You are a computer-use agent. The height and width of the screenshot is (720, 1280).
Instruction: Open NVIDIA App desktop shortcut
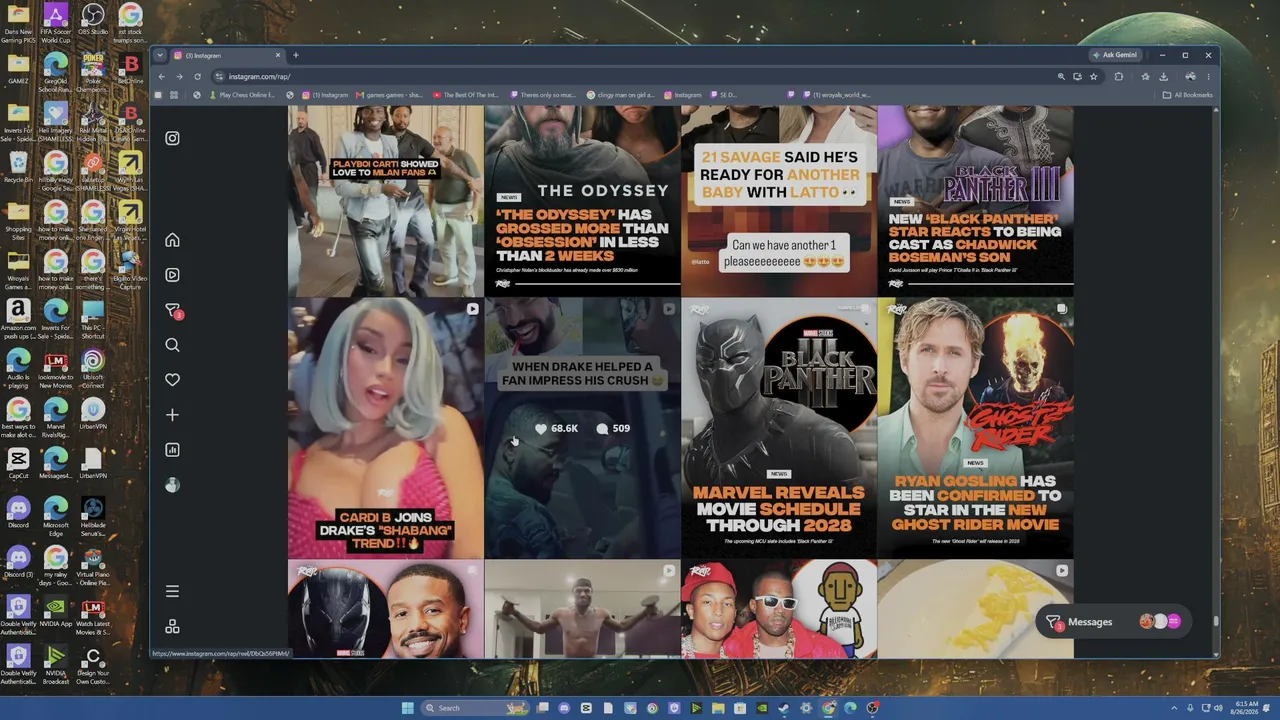55,611
